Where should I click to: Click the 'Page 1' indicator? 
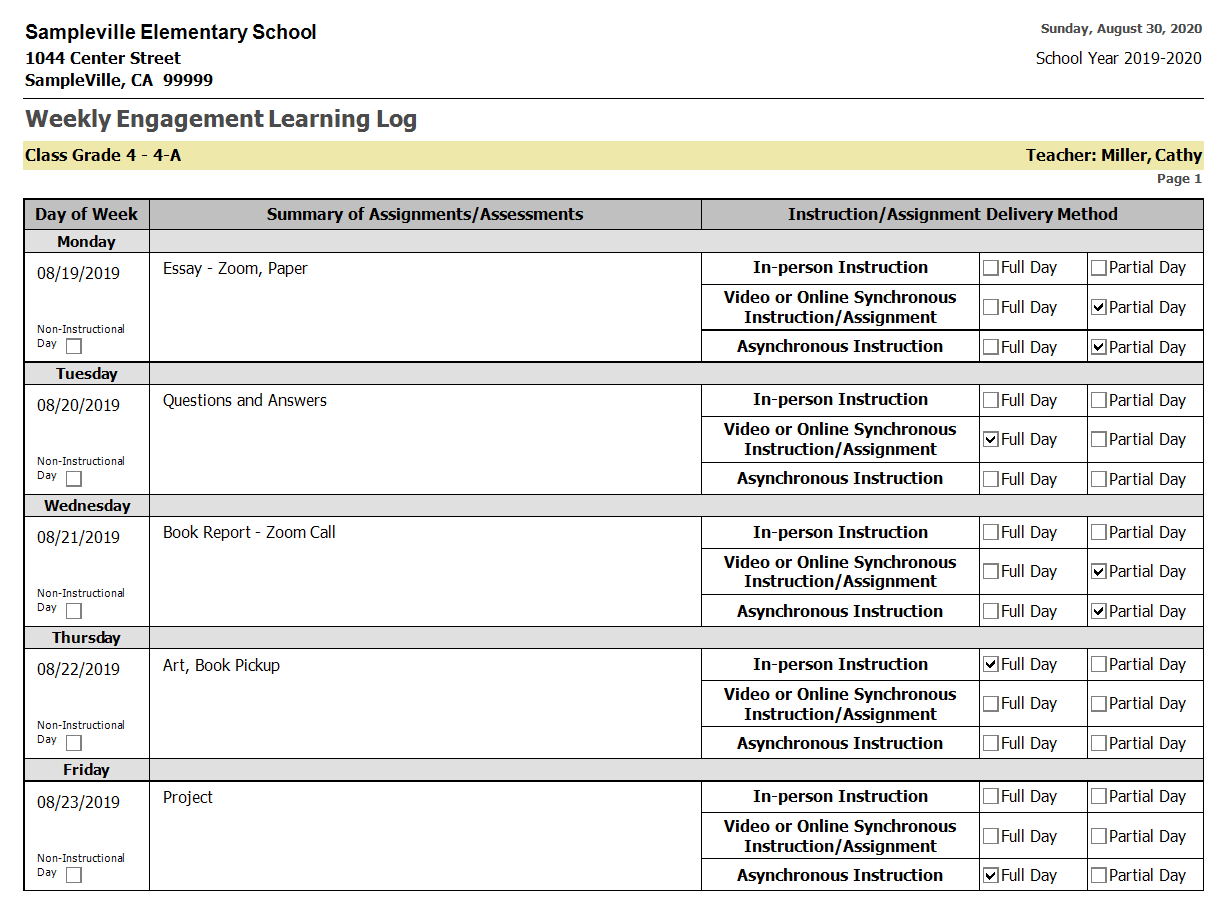click(x=1180, y=179)
